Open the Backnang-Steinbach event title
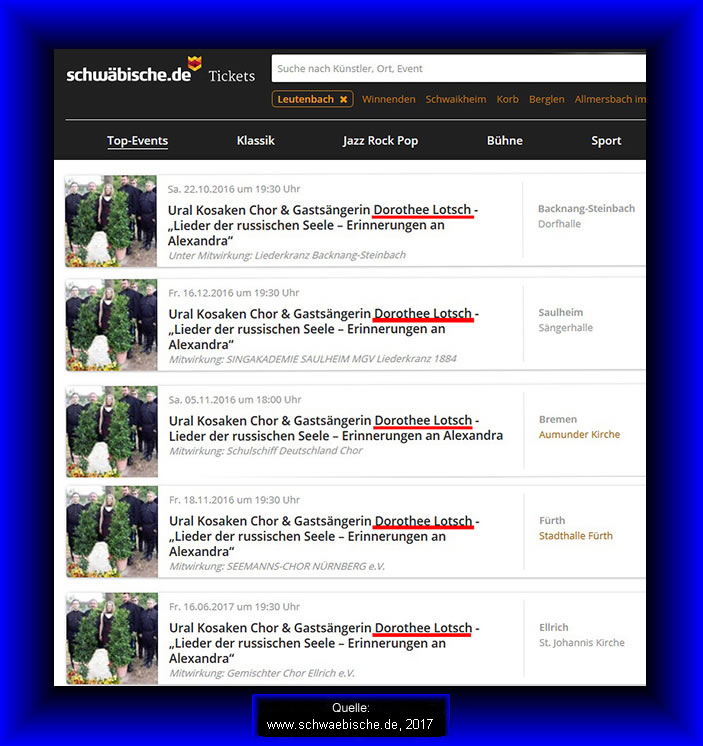 [323, 225]
